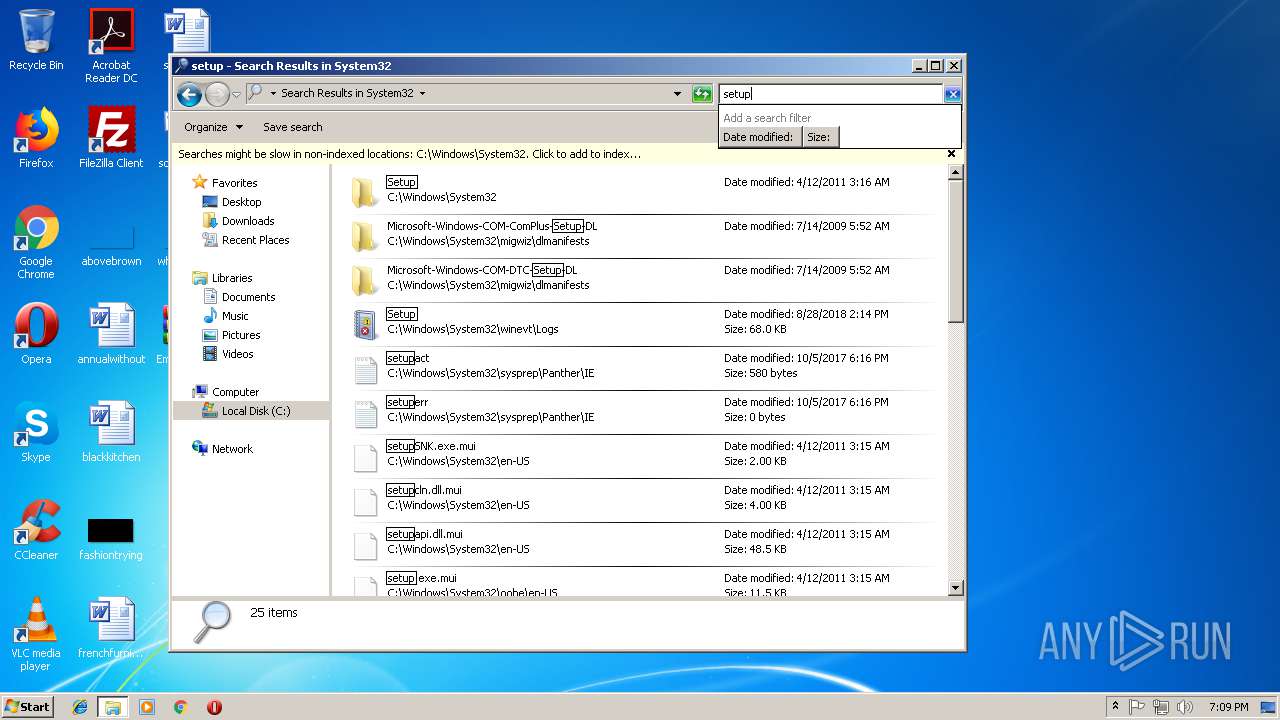1280x720 pixels.
Task: Open Skype desktop shortcut
Action: (36, 432)
